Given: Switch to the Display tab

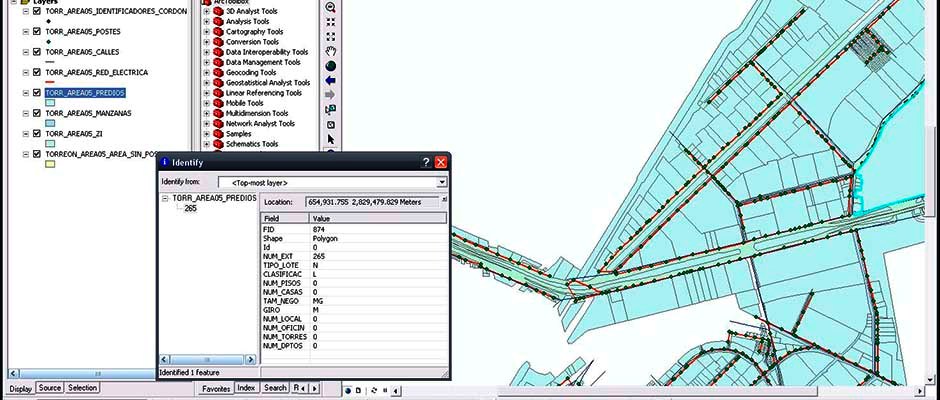Looking at the screenshot, I should click(x=20, y=389).
